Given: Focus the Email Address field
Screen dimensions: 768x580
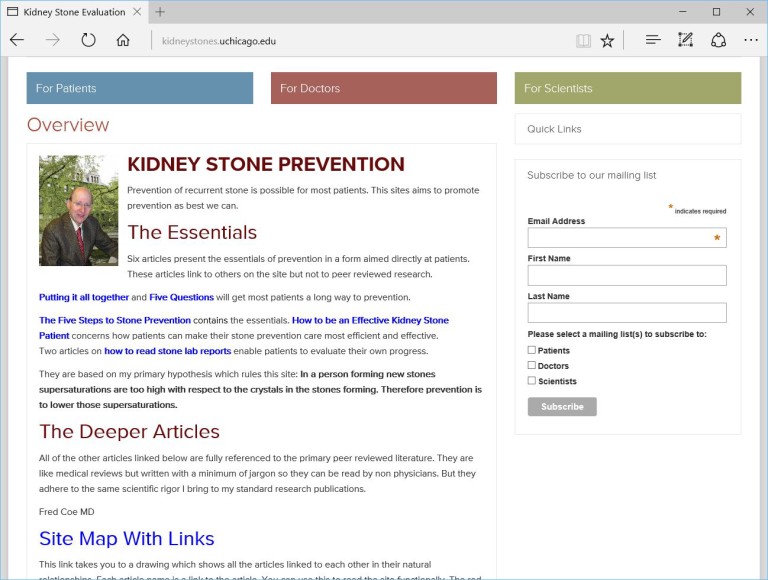Looking at the screenshot, I should tap(627, 238).
